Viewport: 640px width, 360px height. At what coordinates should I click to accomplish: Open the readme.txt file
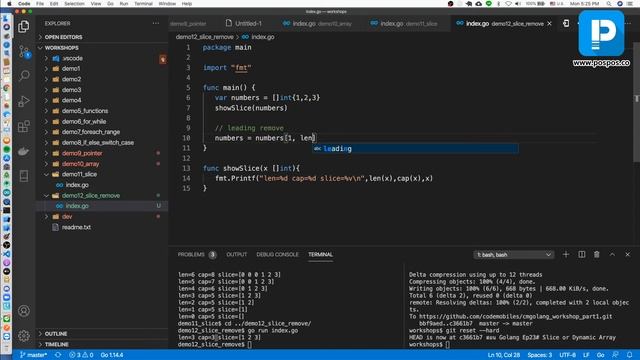point(76,227)
